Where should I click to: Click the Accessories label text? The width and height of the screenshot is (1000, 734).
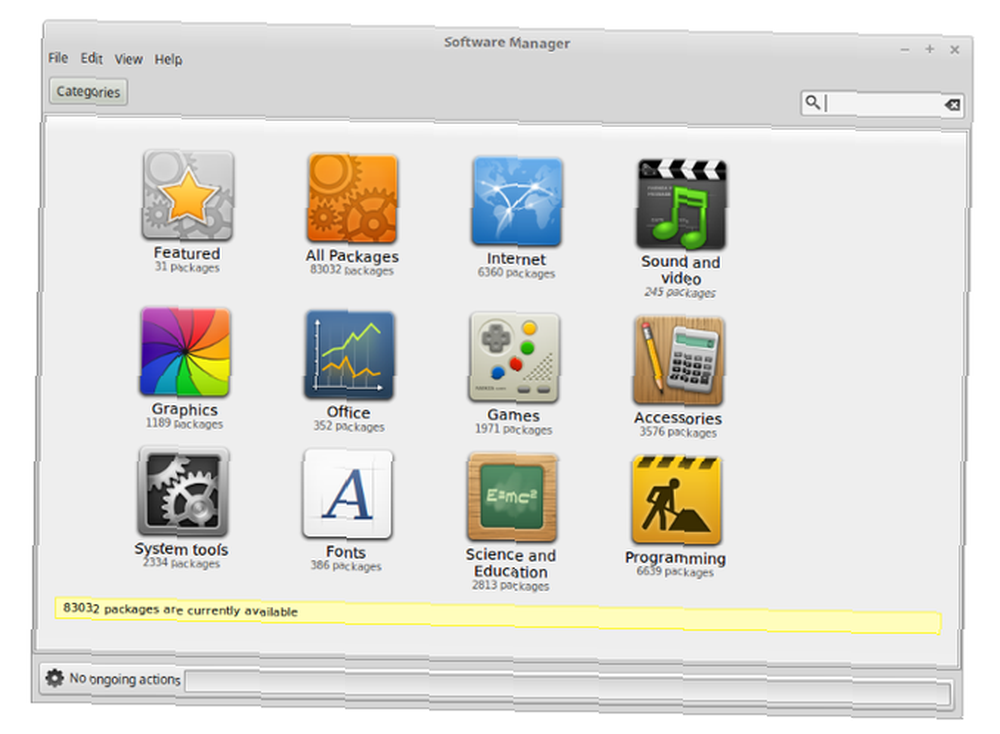(678, 418)
